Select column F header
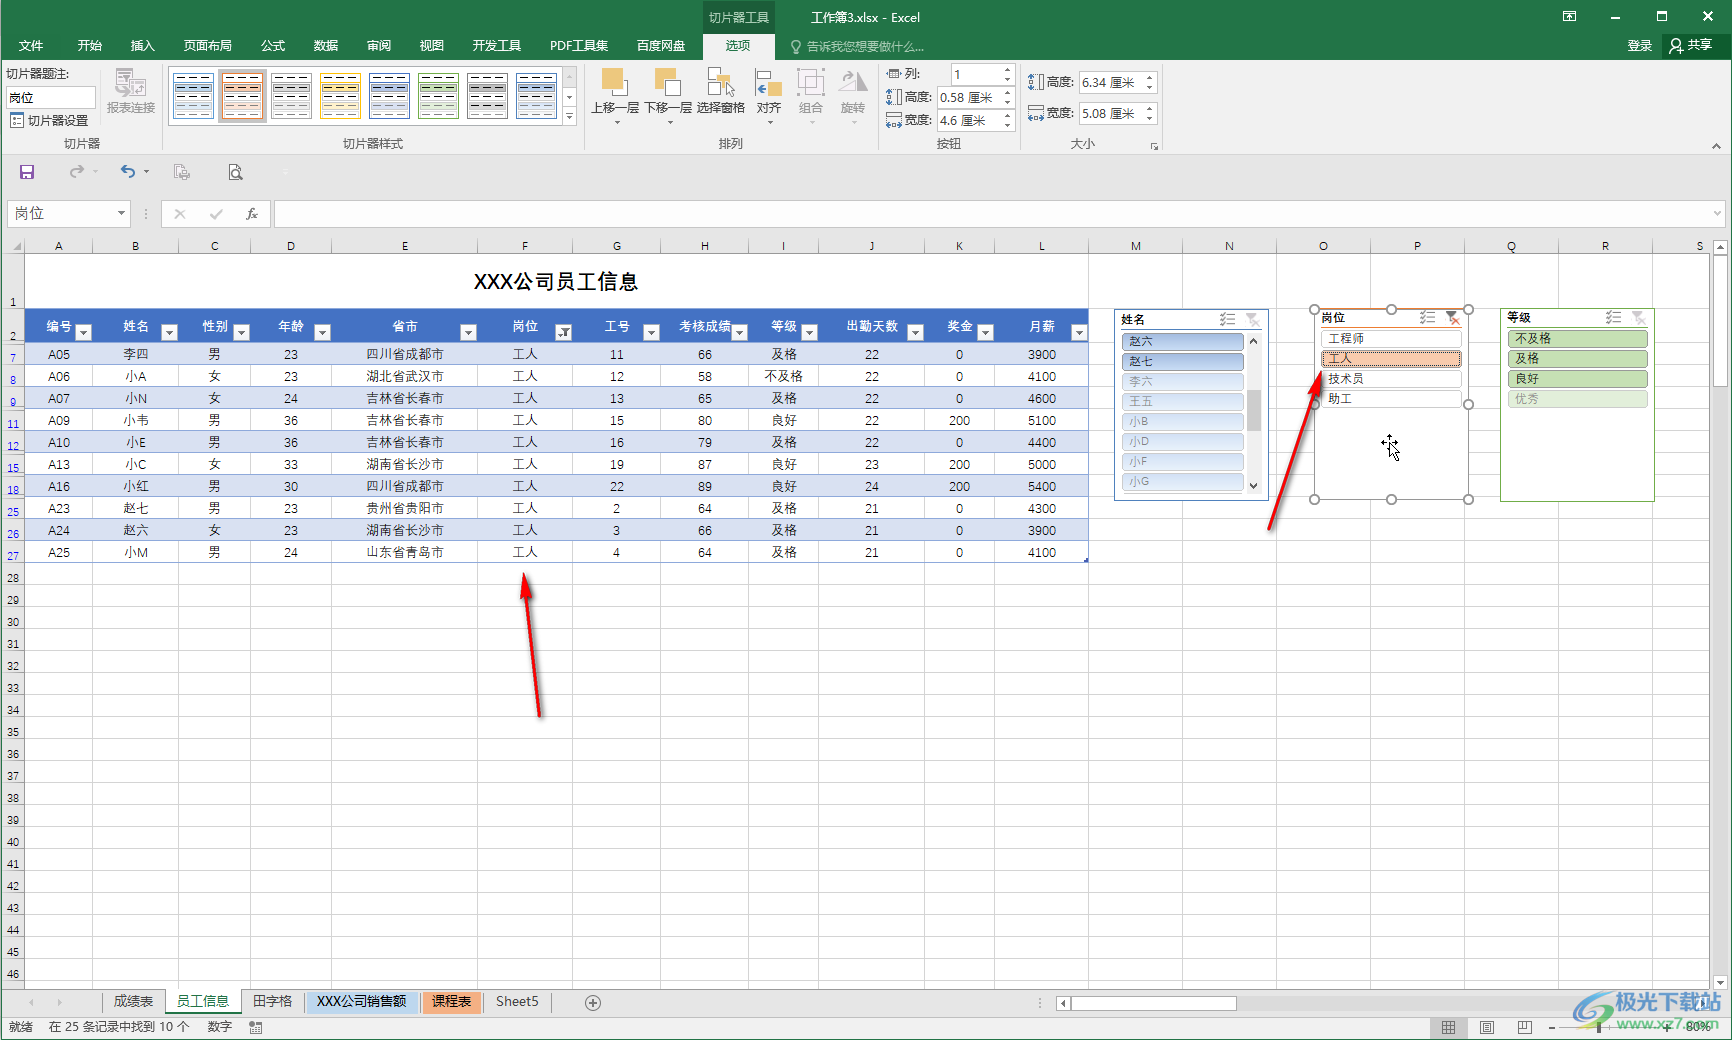This screenshot has height=1040, width=1732. coord(525,245)
